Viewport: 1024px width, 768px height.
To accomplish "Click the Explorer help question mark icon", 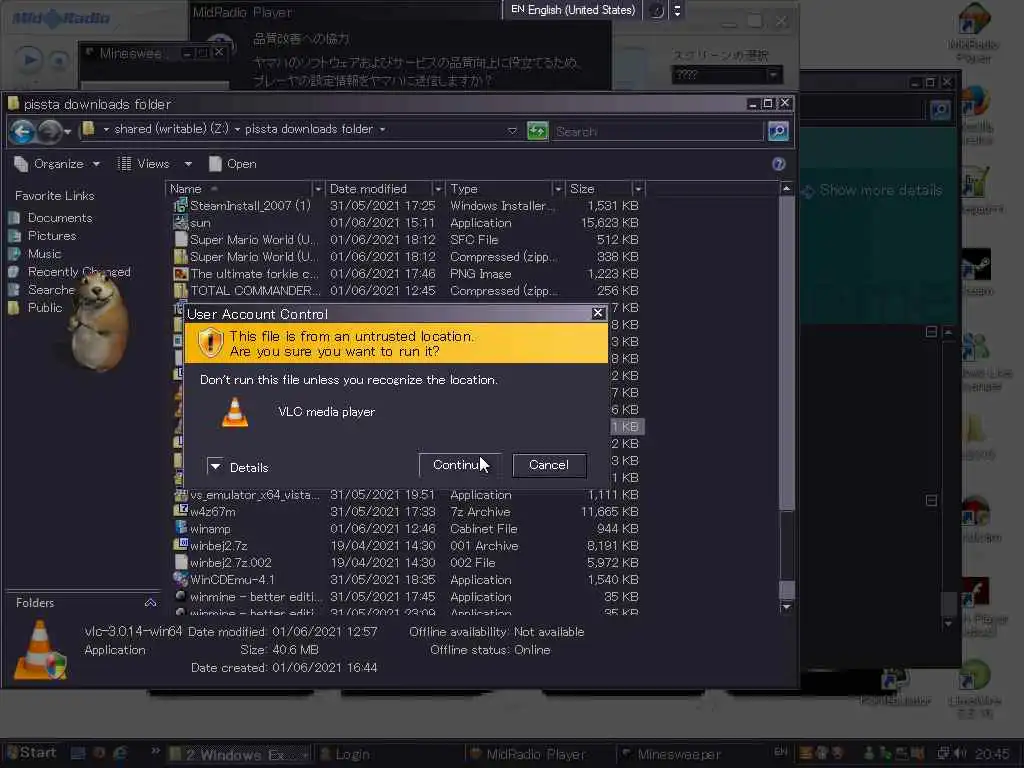I will [x=778, y=164].
